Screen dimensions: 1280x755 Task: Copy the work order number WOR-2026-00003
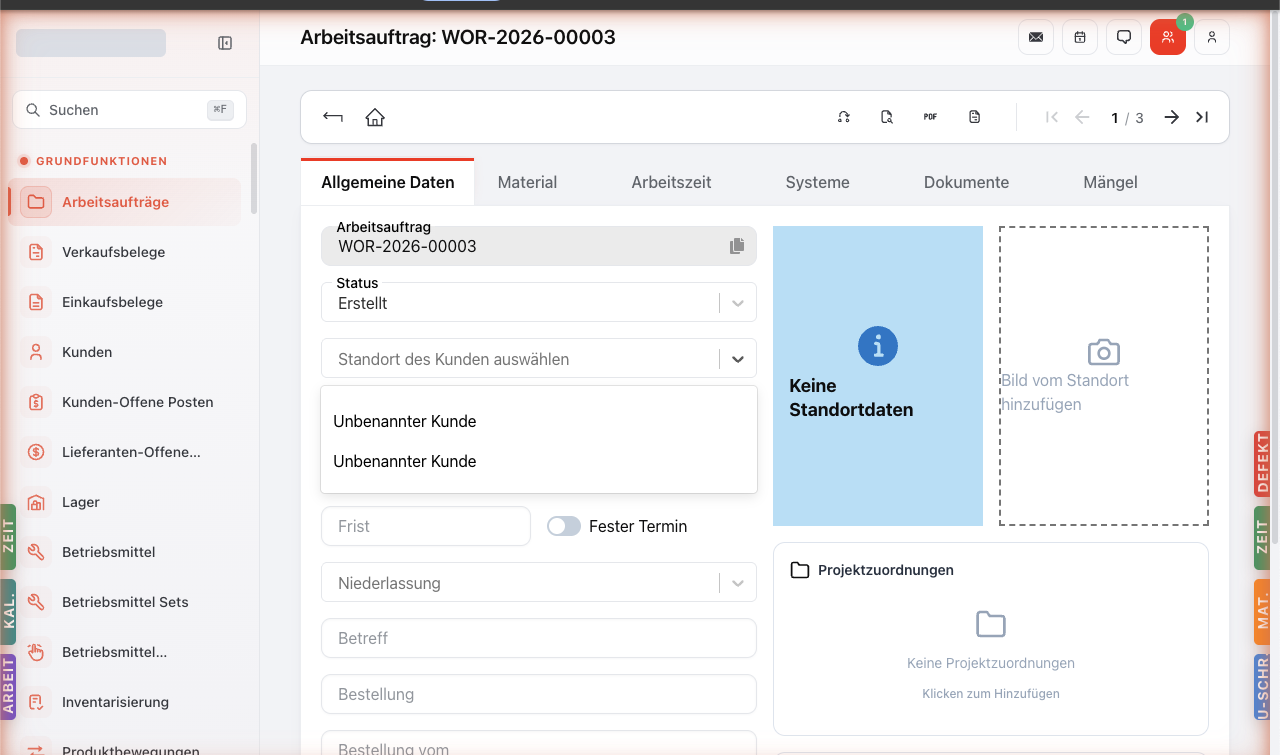[x=737, y=246]
